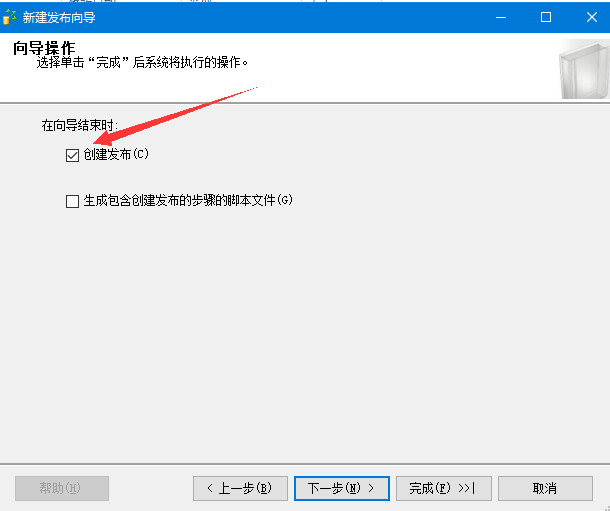Cancel the wizard with 取消

[545, 488]
